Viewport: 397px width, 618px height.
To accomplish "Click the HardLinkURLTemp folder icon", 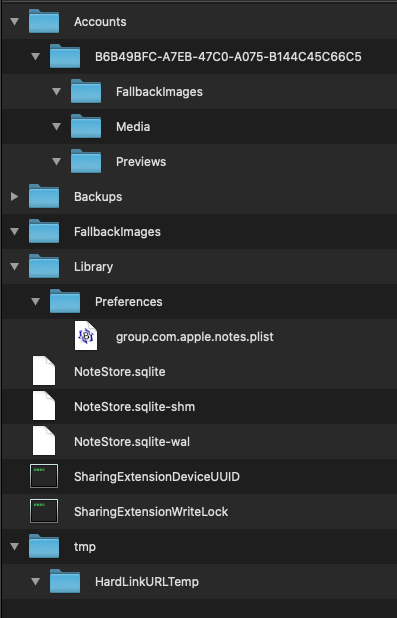I will click(x=65, y=581).
